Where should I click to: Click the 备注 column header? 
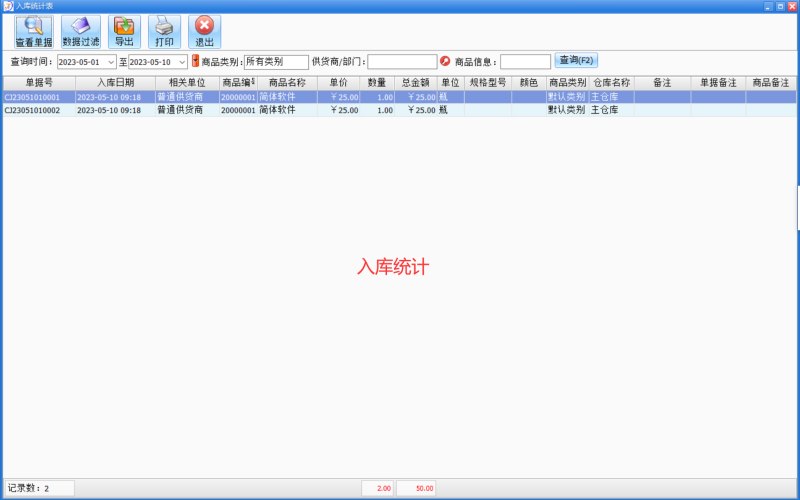[662, 83]
